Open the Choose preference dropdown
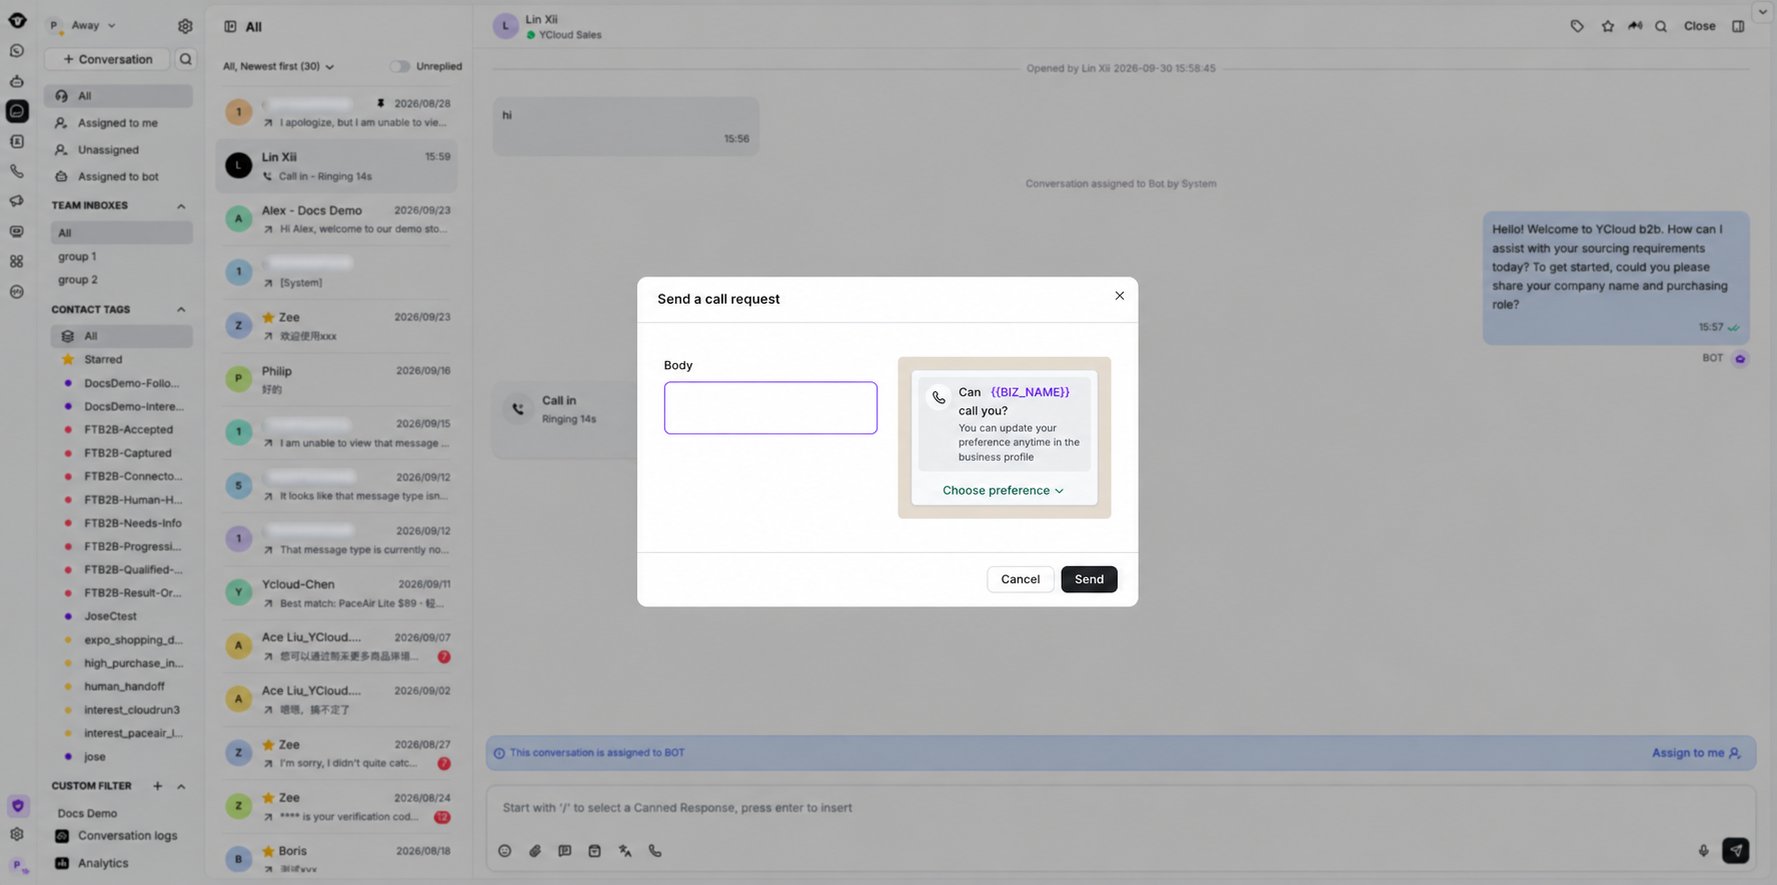Image resolution: width=1777 pixels, height=885 pixels. pos(1003,491)
